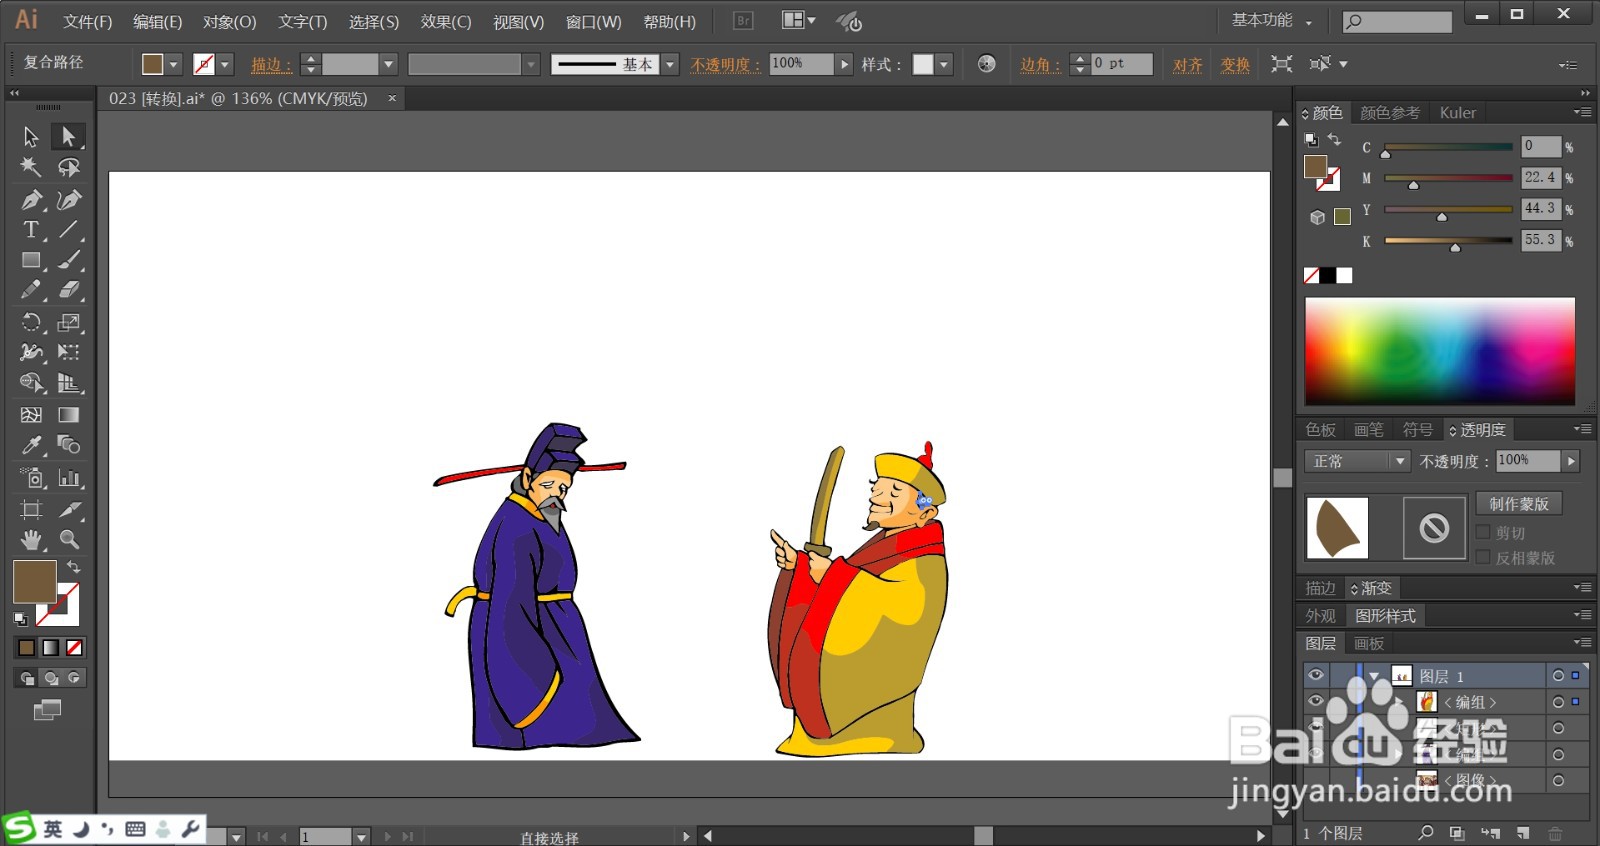
Task: Set toolbox fill mode to None
Action: 74,647
